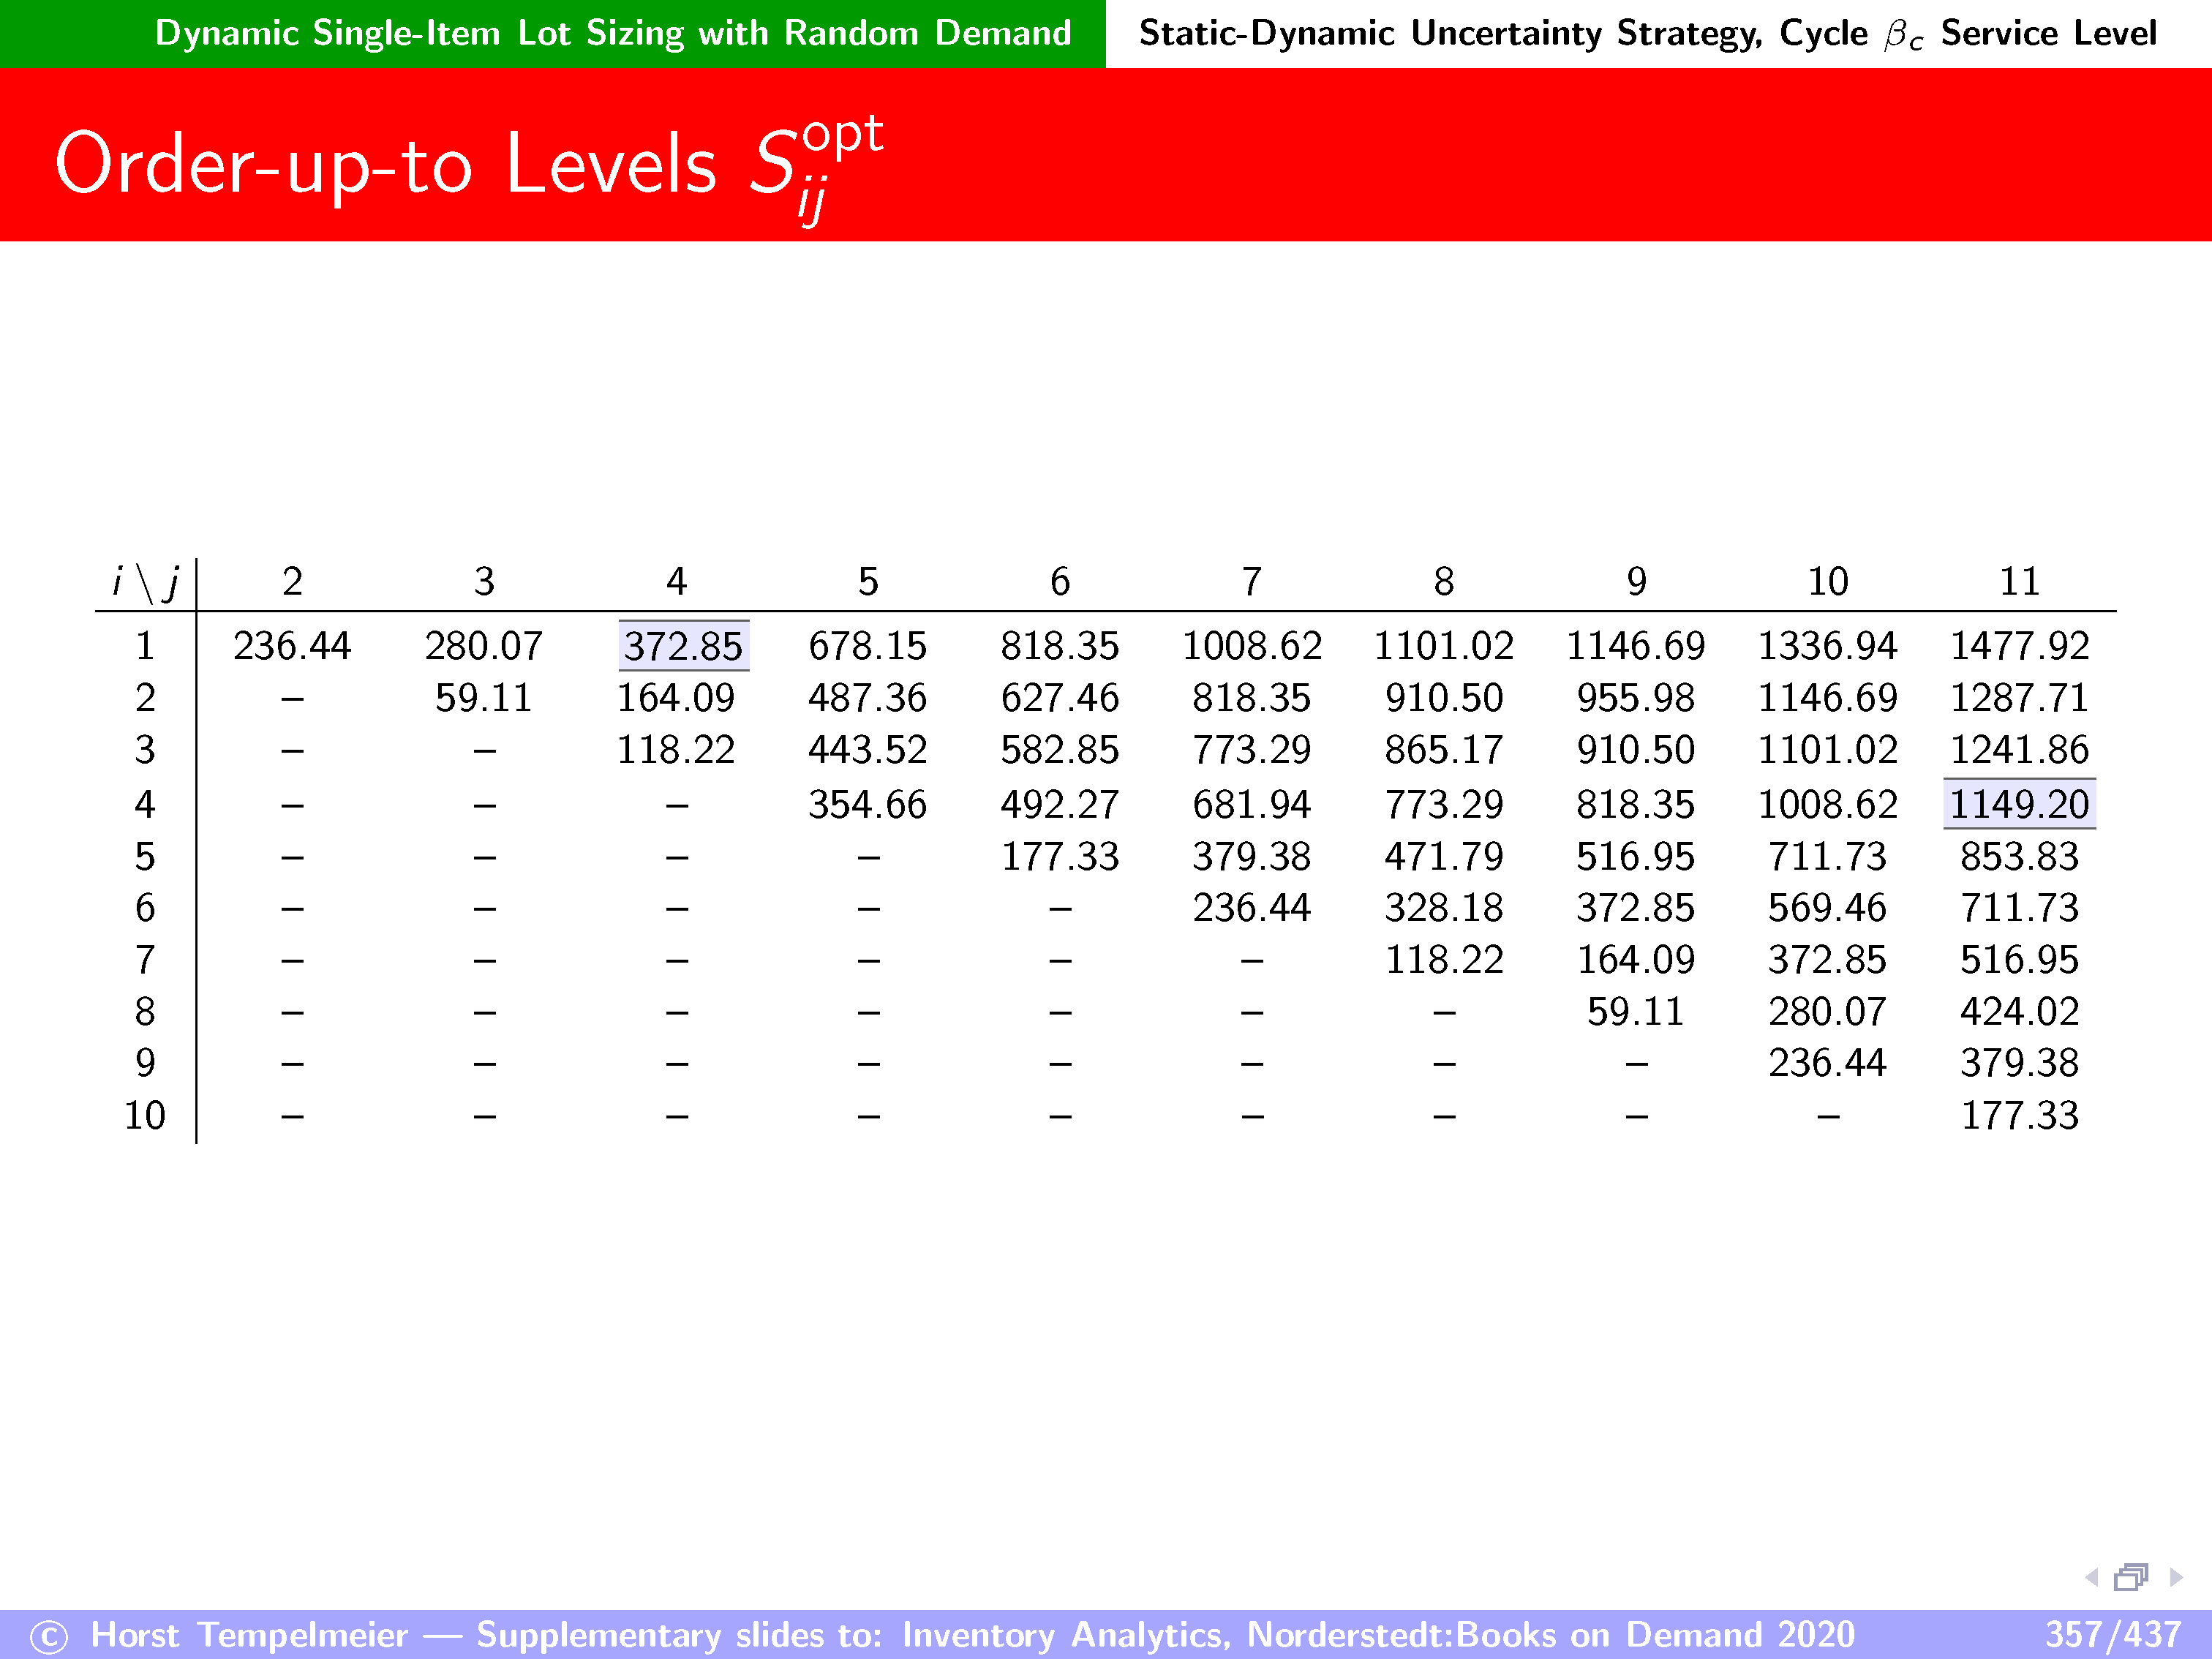Click the previous slide arrow icon
Screen dimensions: 2212x1659
pyautogui.click(x=2091, y=1577)
